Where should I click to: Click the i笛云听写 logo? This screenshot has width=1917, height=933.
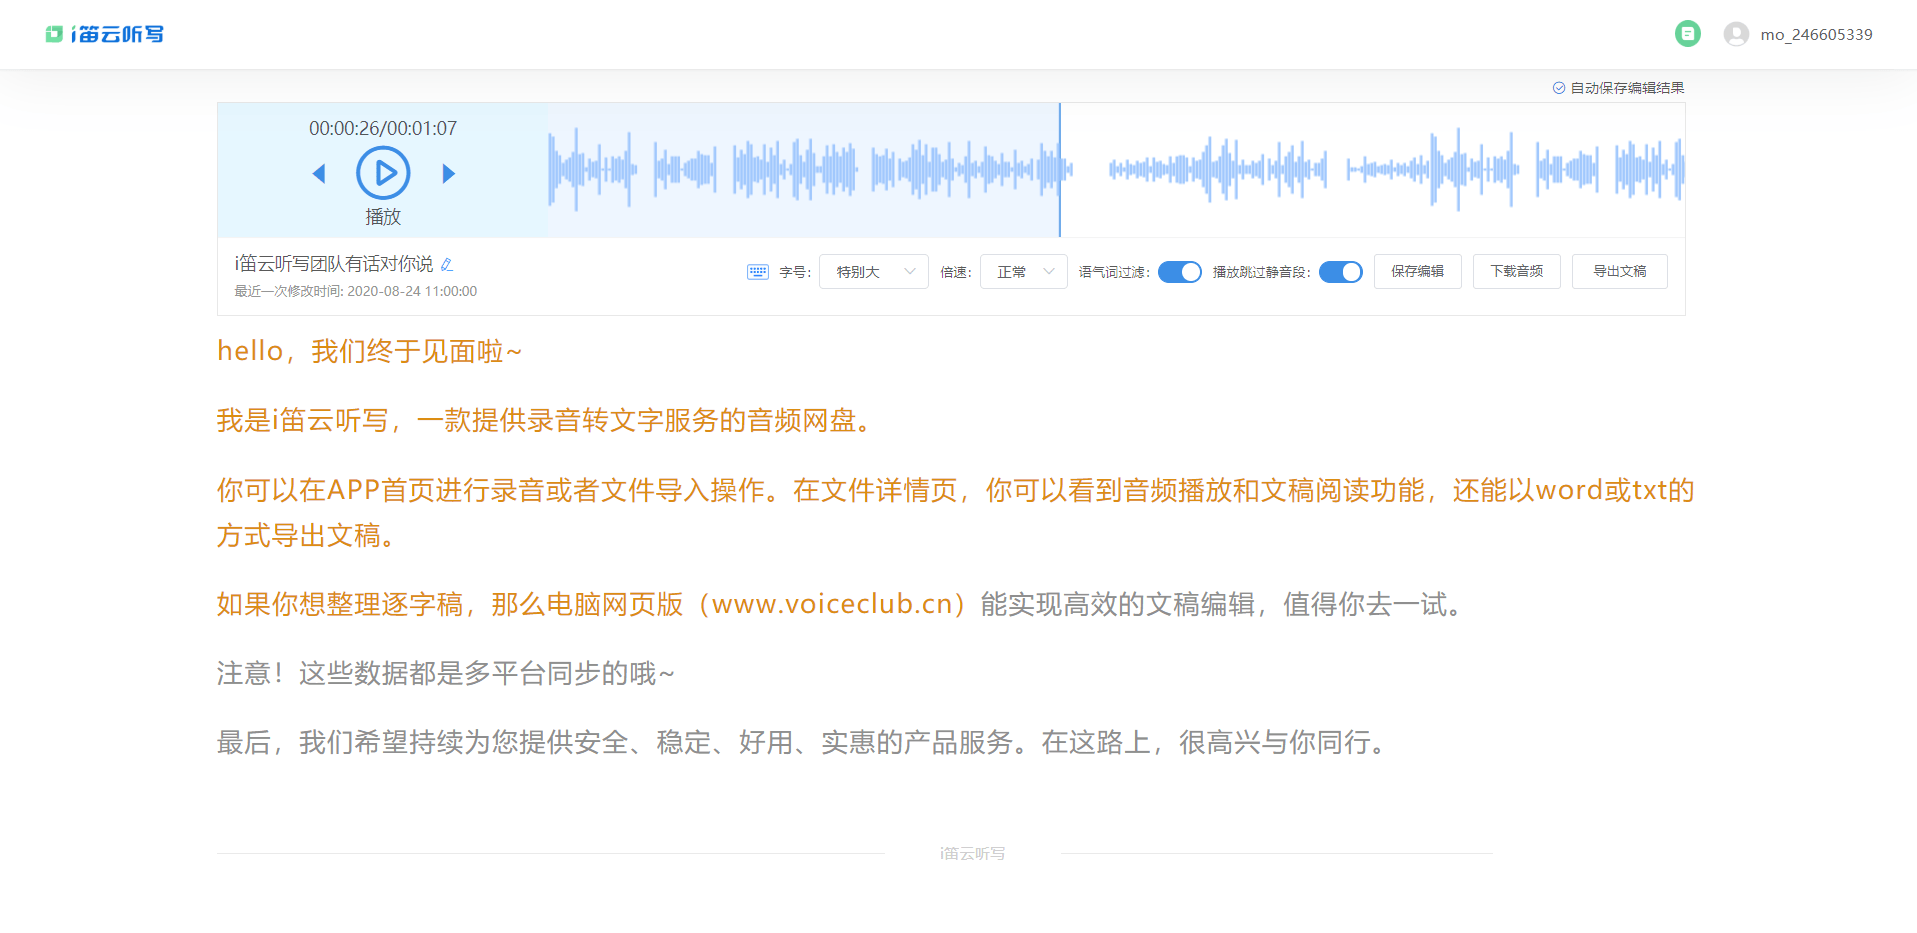click(x=104, y=34)
